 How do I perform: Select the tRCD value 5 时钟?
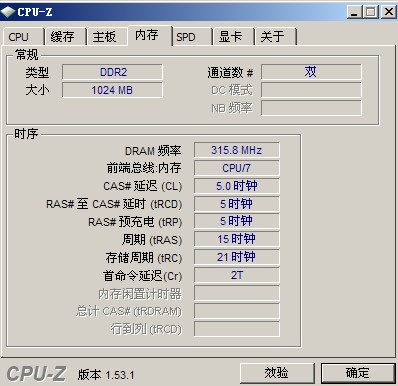pyautogui.click(x=237, y=204)
